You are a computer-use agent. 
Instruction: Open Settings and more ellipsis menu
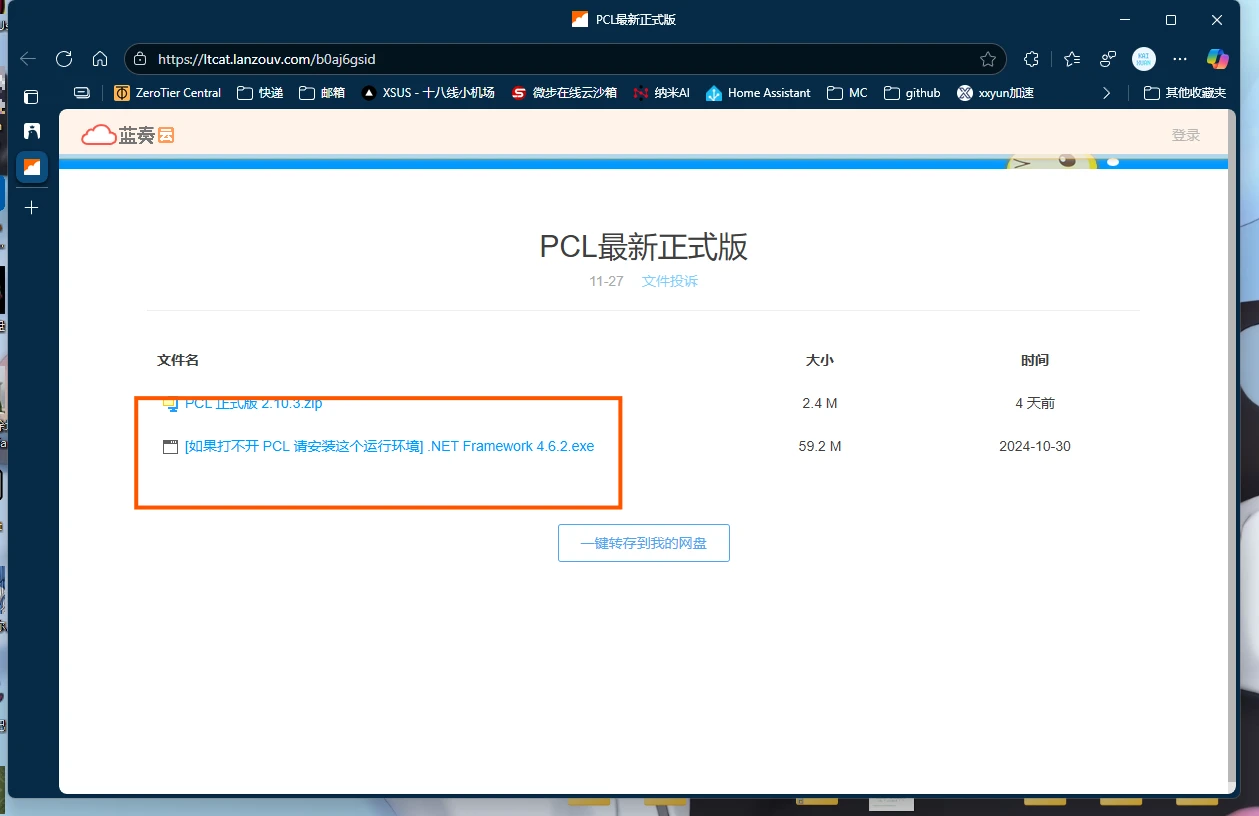coord(1180,59)
